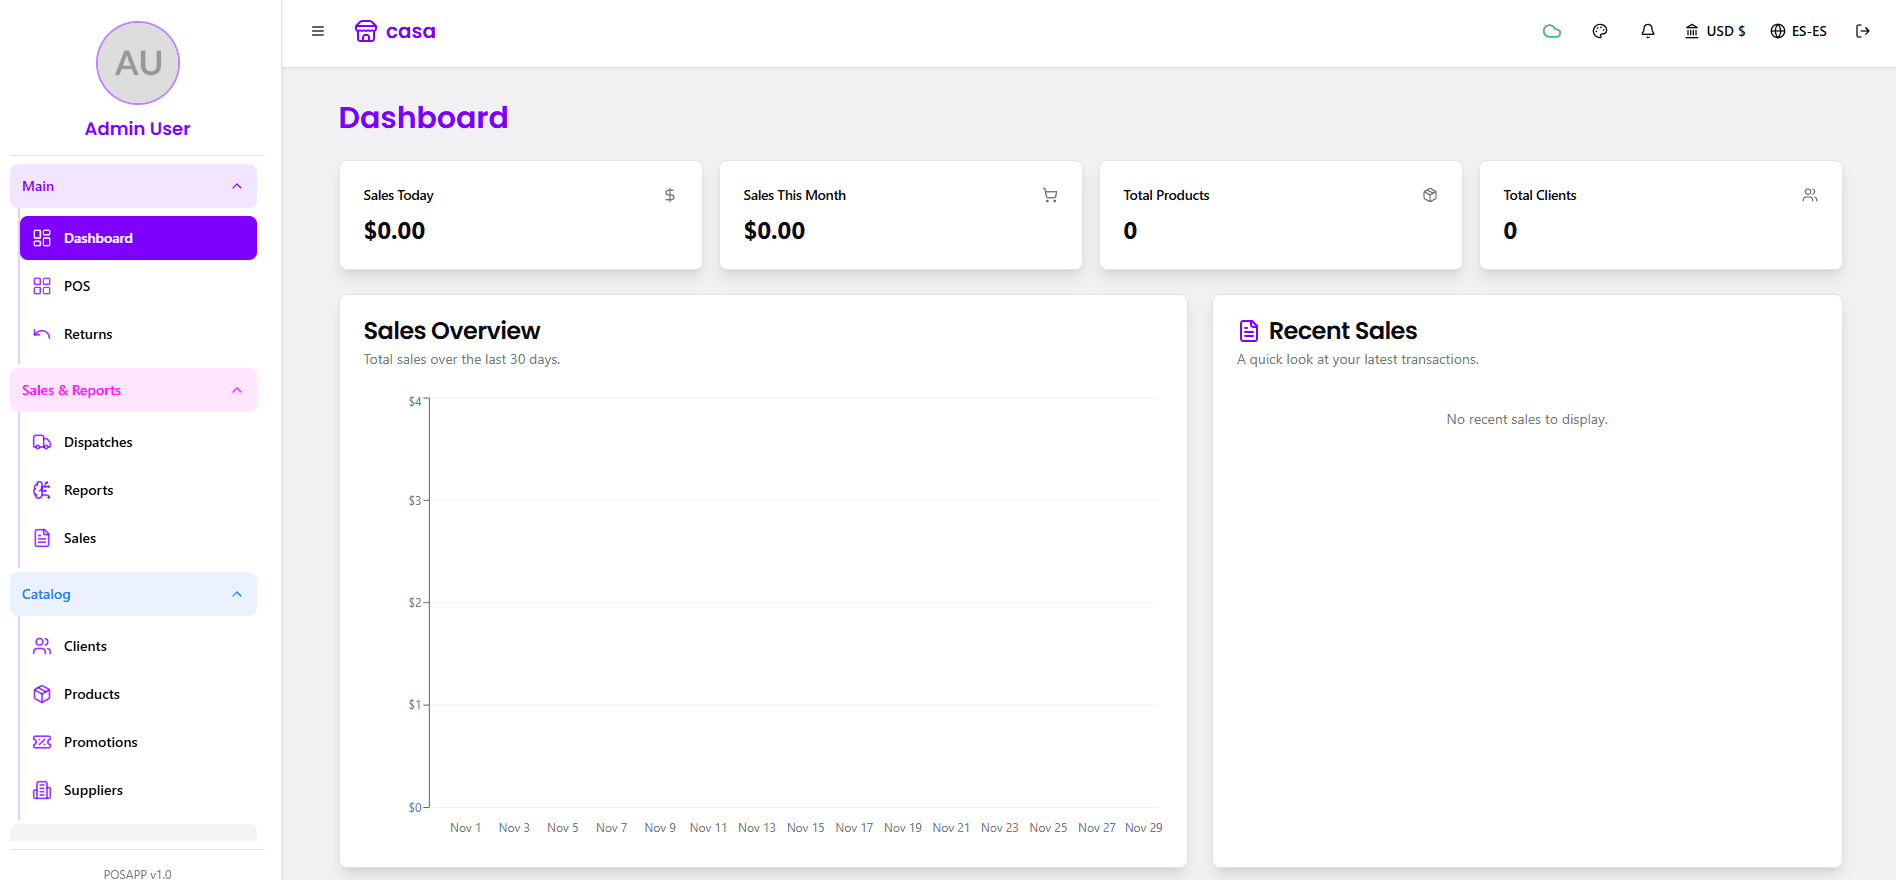Click the Nov 15 axis label
Viewport: 1896px width, 880px height.
coord(806,828)
